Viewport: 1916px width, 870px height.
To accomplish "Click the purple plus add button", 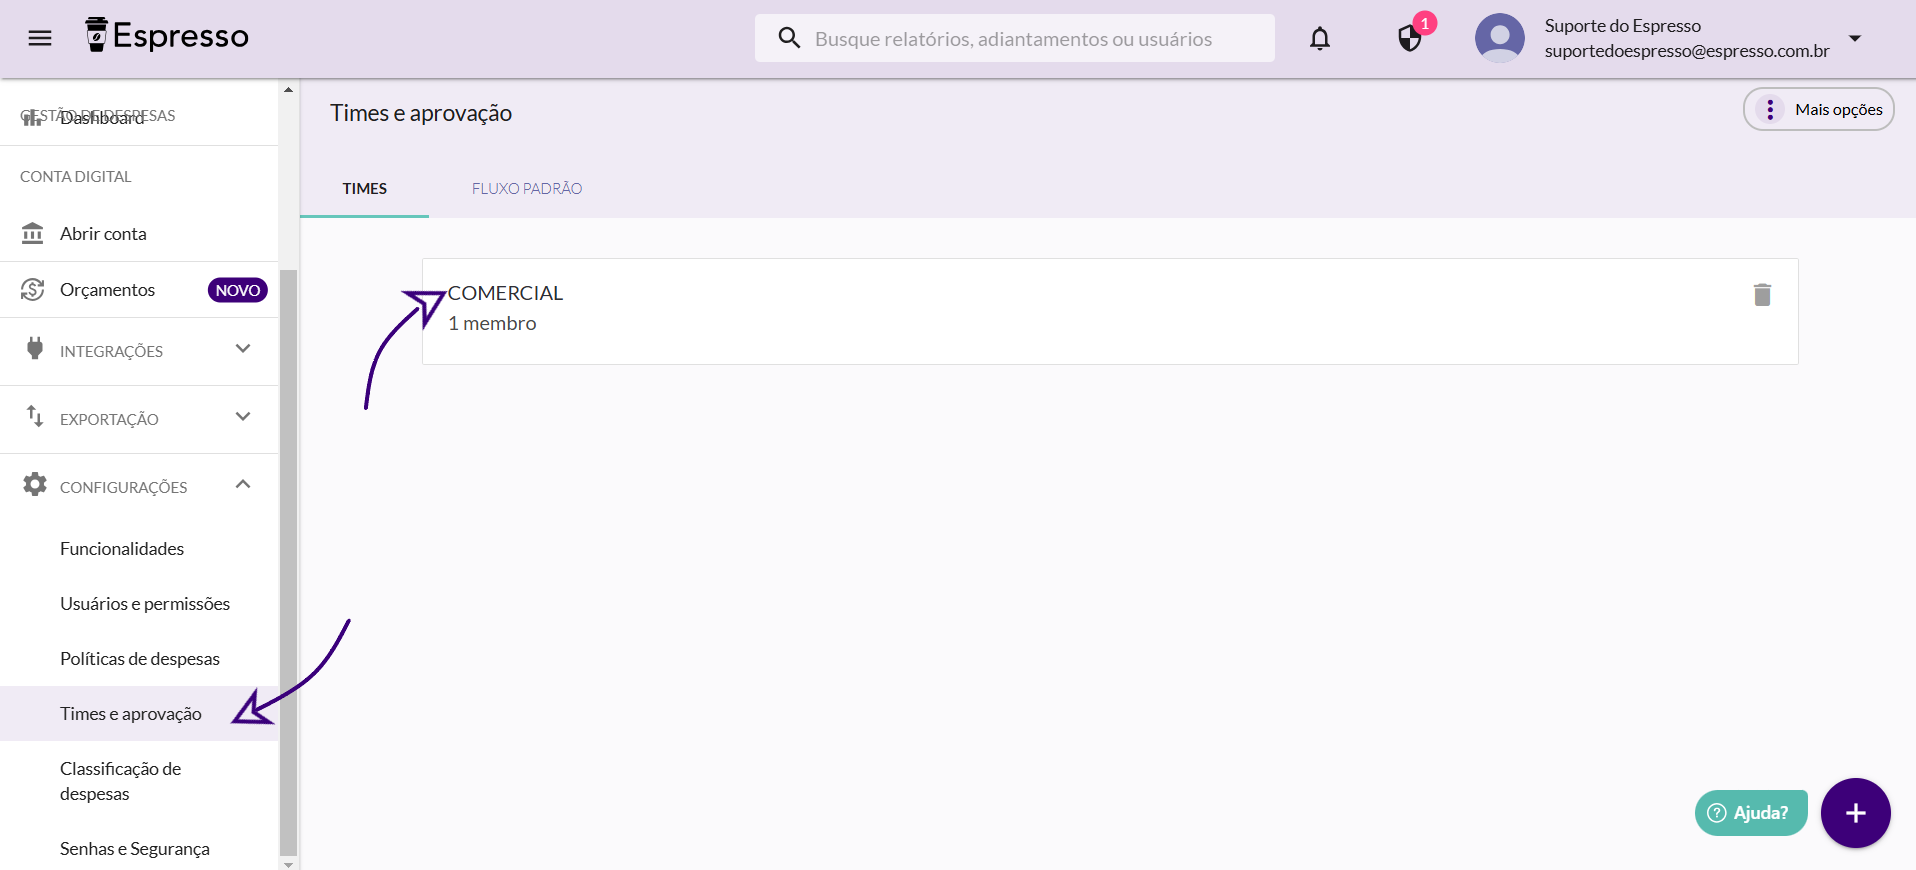I will click(x=1856, y=813).
